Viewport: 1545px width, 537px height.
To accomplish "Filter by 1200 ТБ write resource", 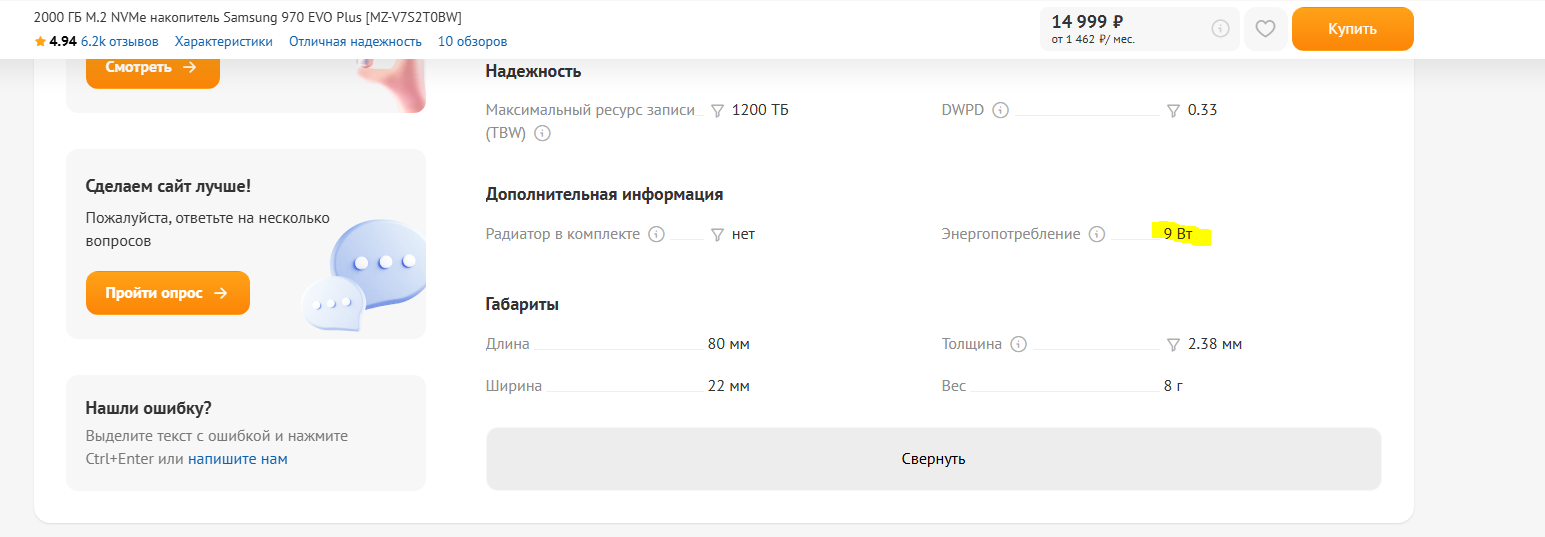I will click(x=717, y=110).
